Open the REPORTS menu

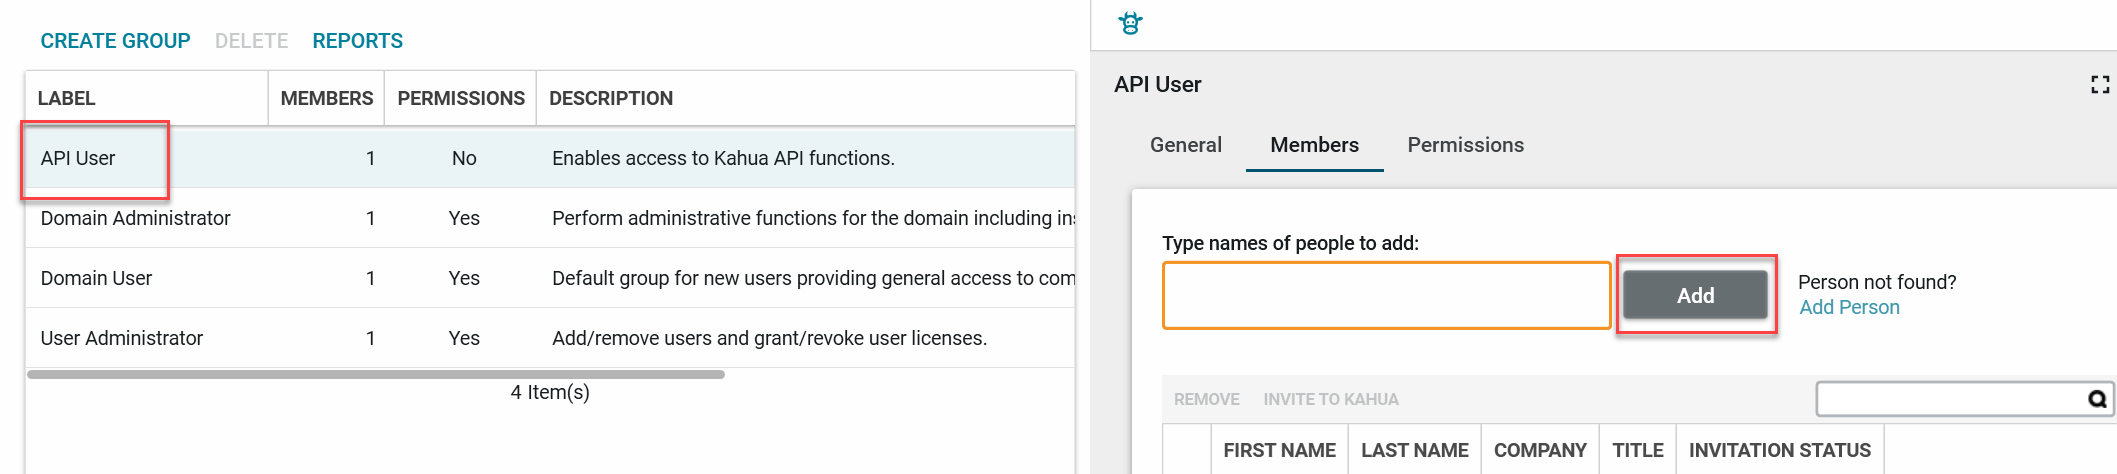pyautogui.click(x=357, y=41)
